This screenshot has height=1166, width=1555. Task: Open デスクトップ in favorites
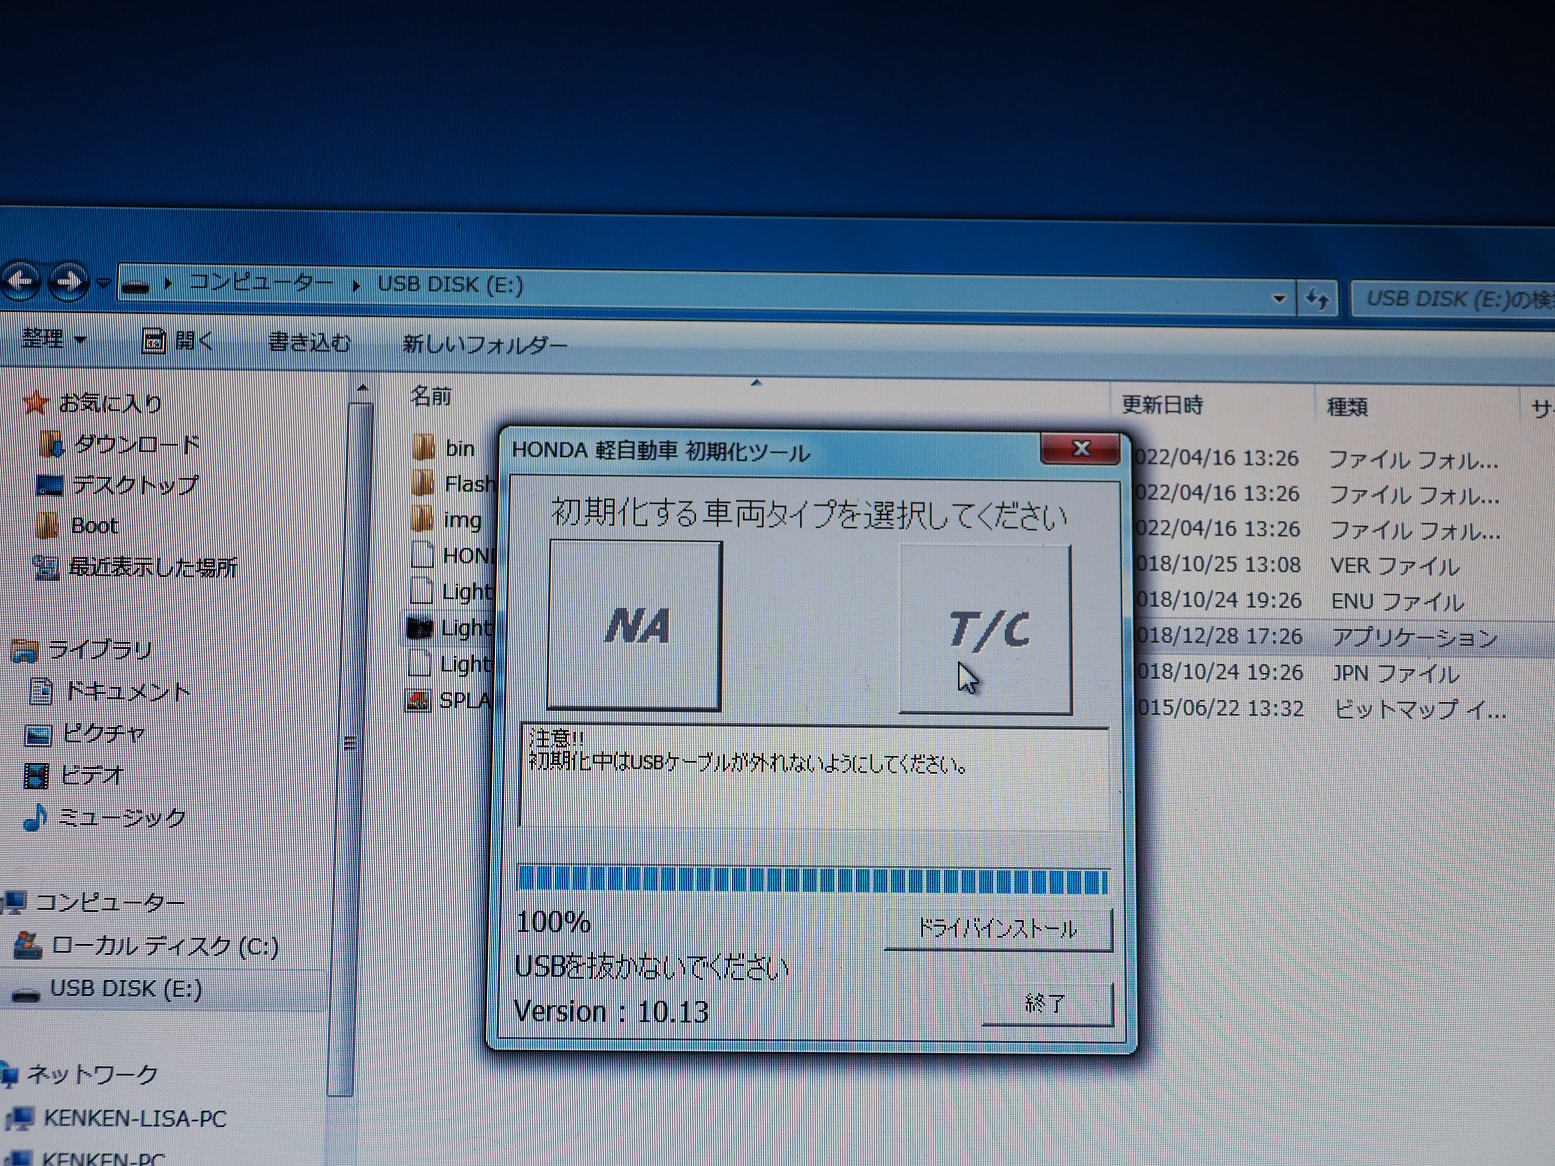pyautogui.click(x=135, y=485)
